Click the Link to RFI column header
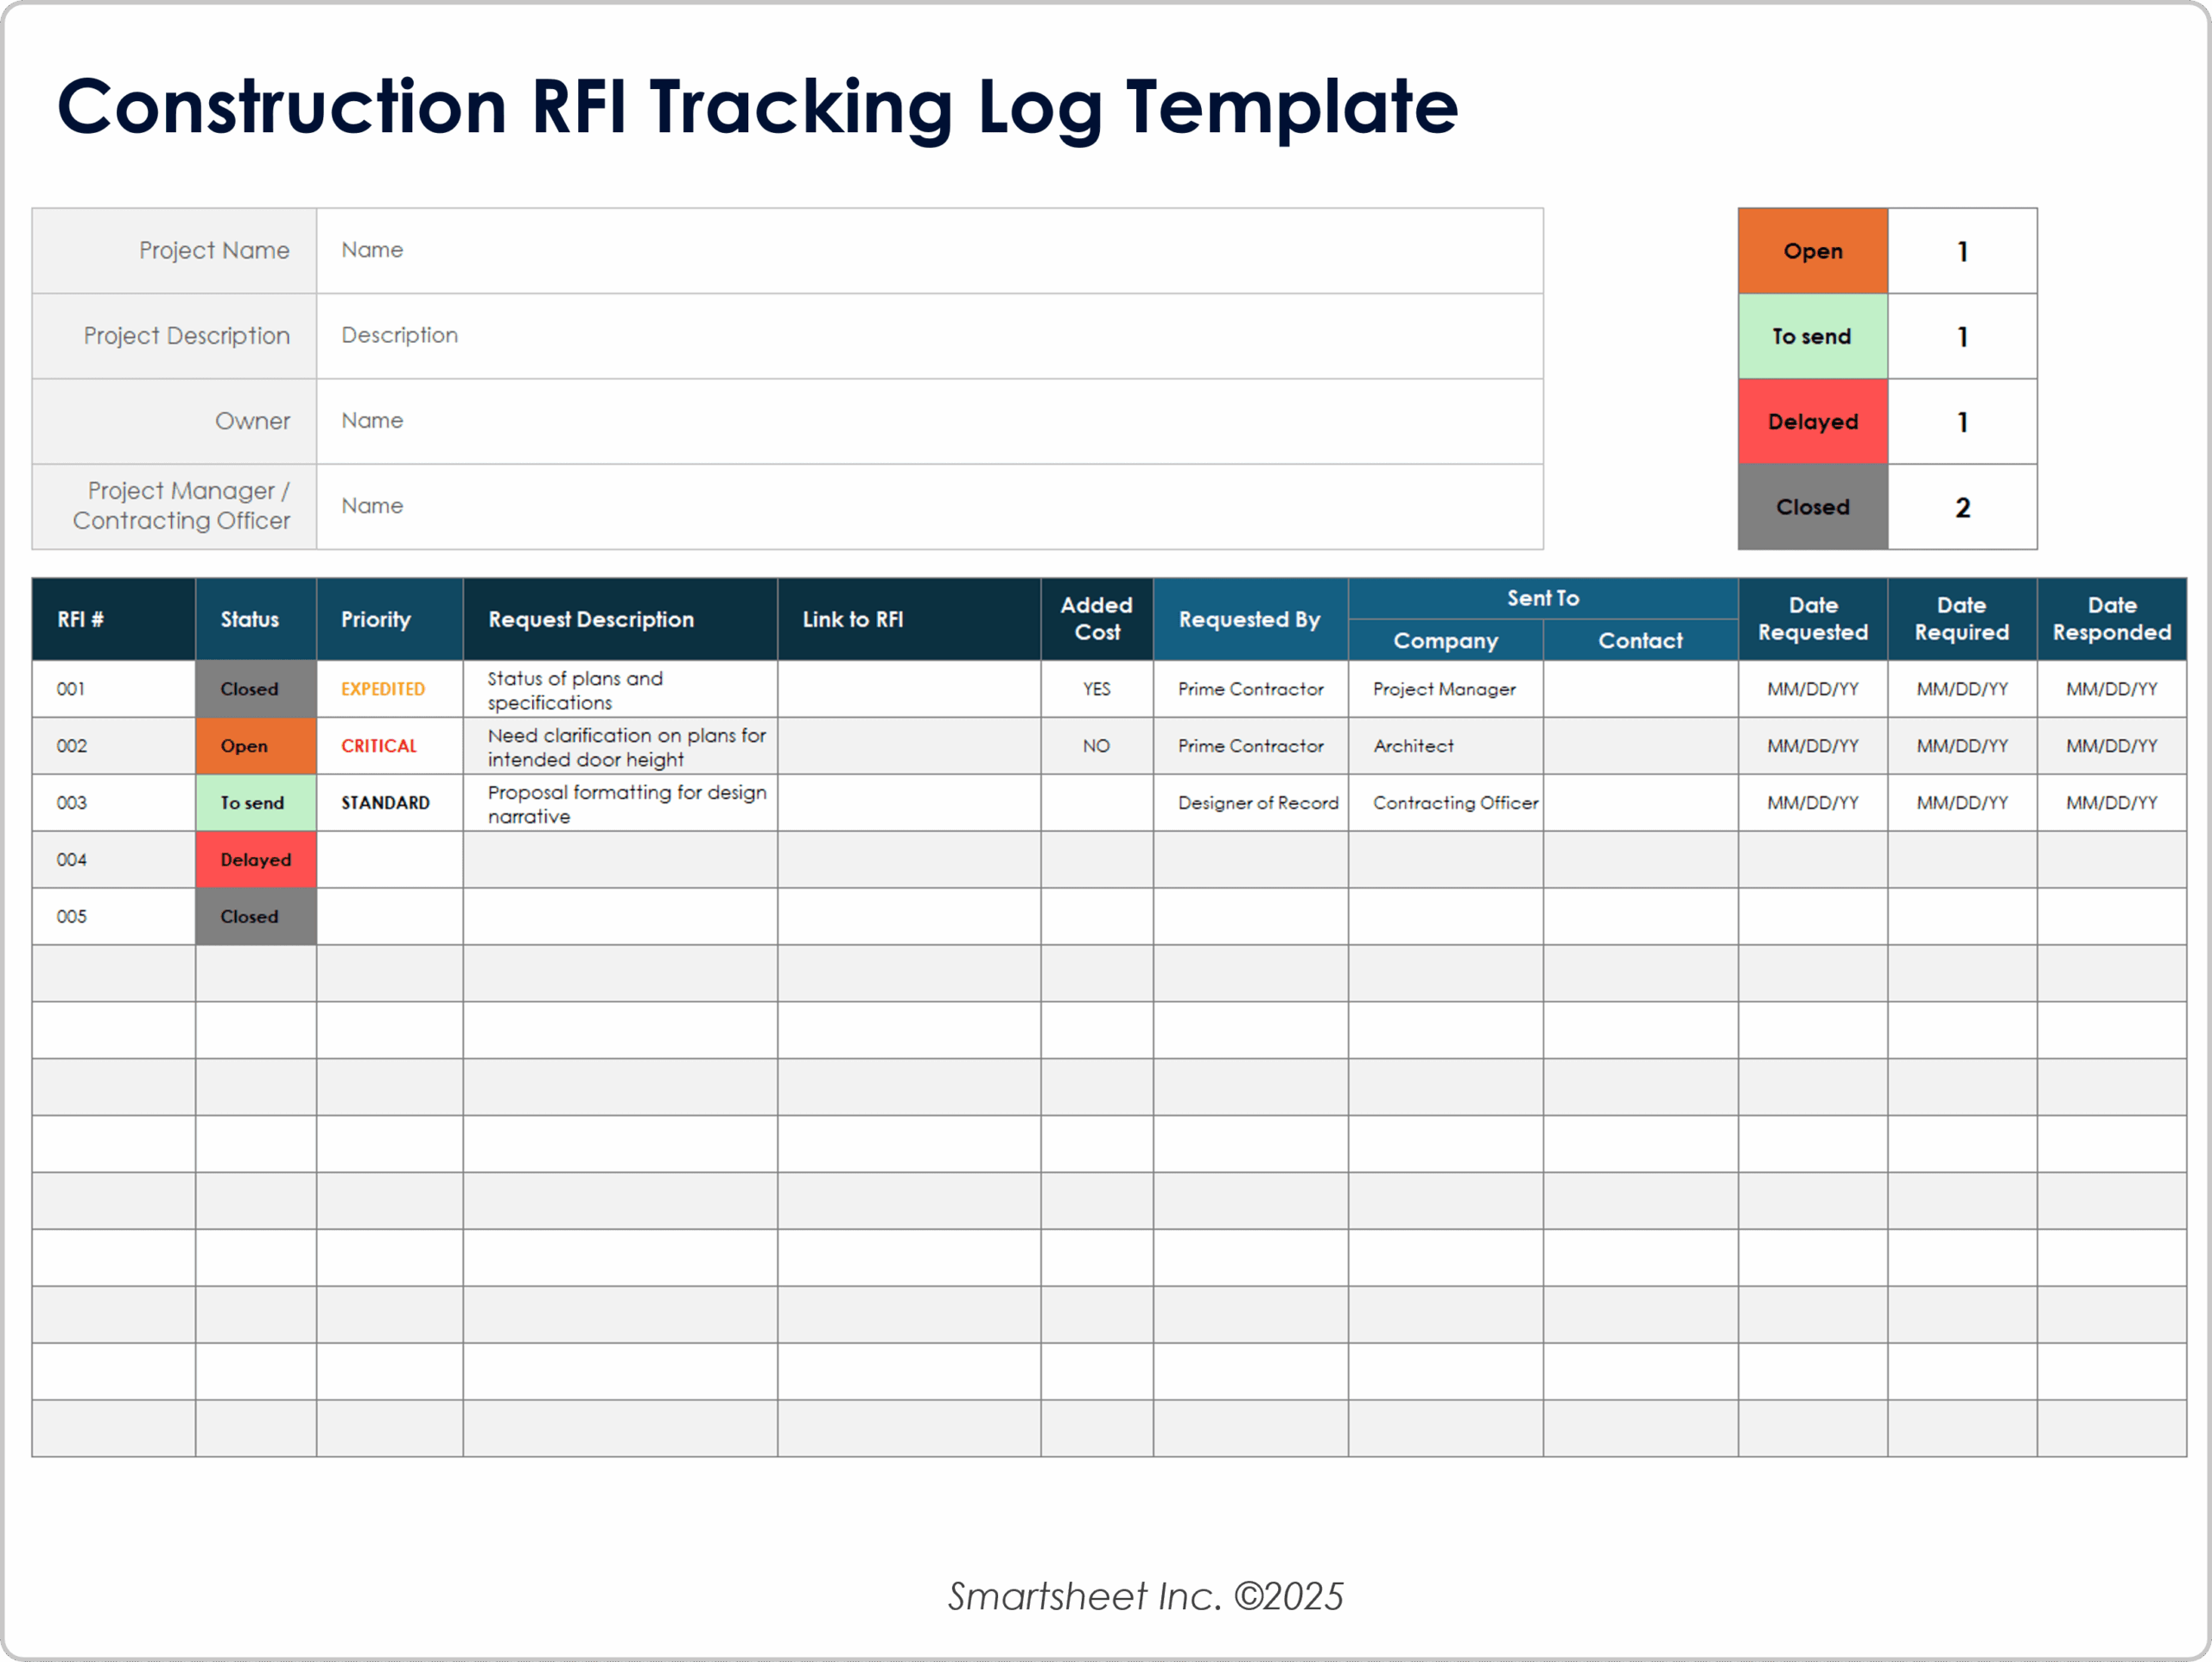Screen dimensions: 2212x1662 coord(909,619)
